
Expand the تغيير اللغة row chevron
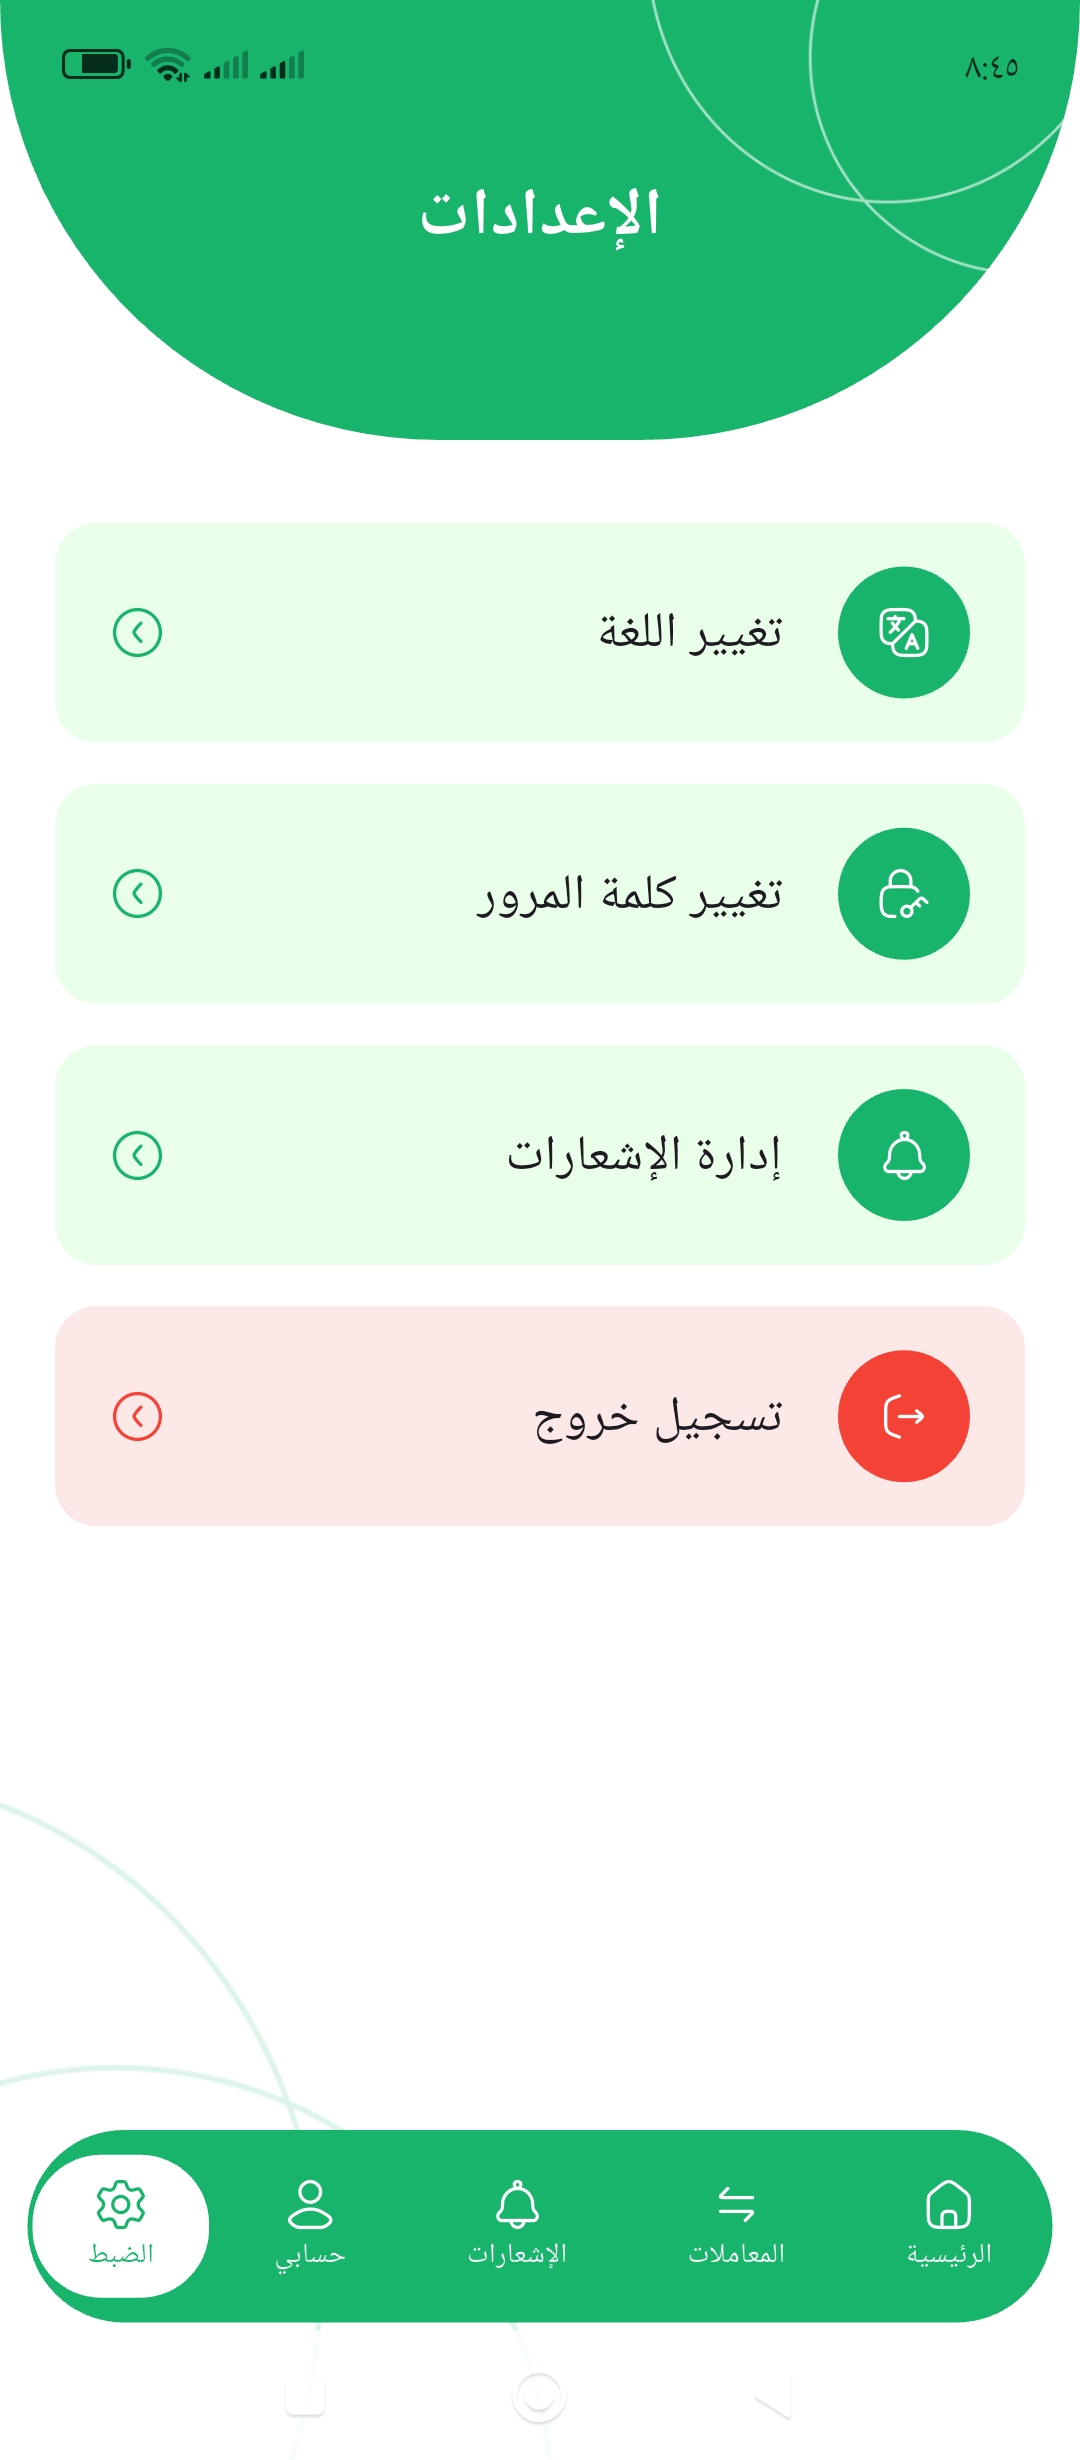[x=138, y=632]
